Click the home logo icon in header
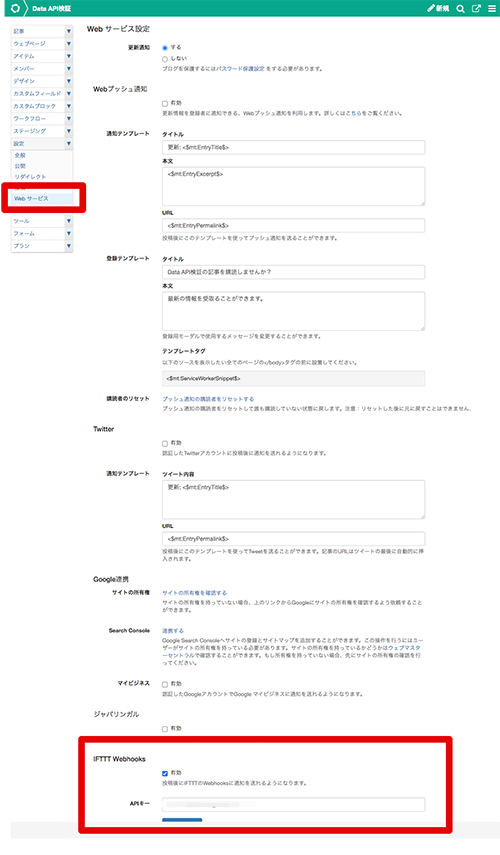 click(x=15, y=8)
